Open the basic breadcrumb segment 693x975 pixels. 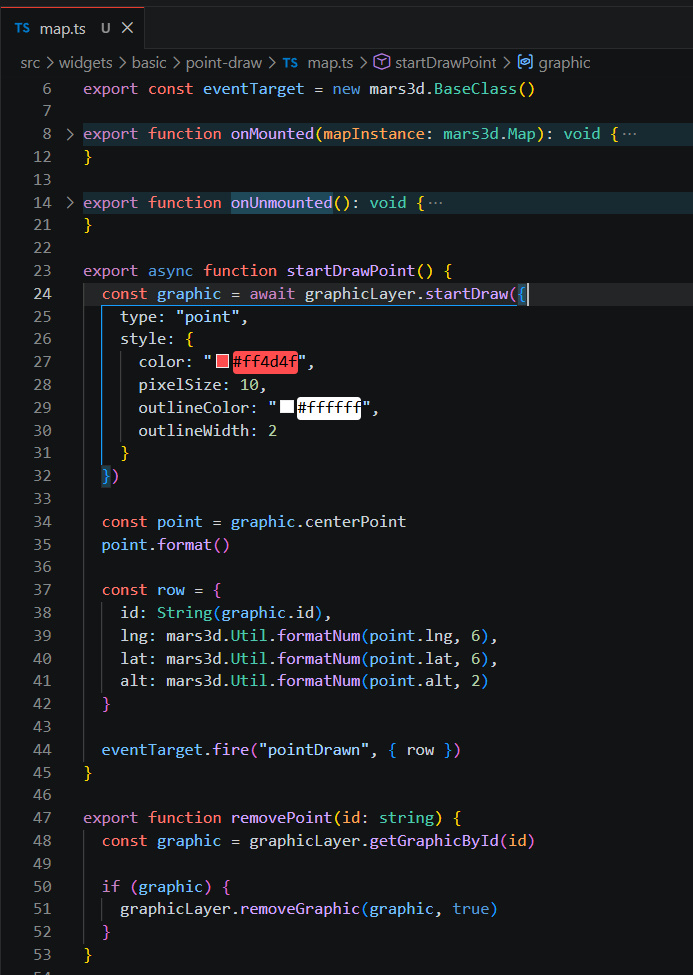pyautogui.click(x=149, y=63)
